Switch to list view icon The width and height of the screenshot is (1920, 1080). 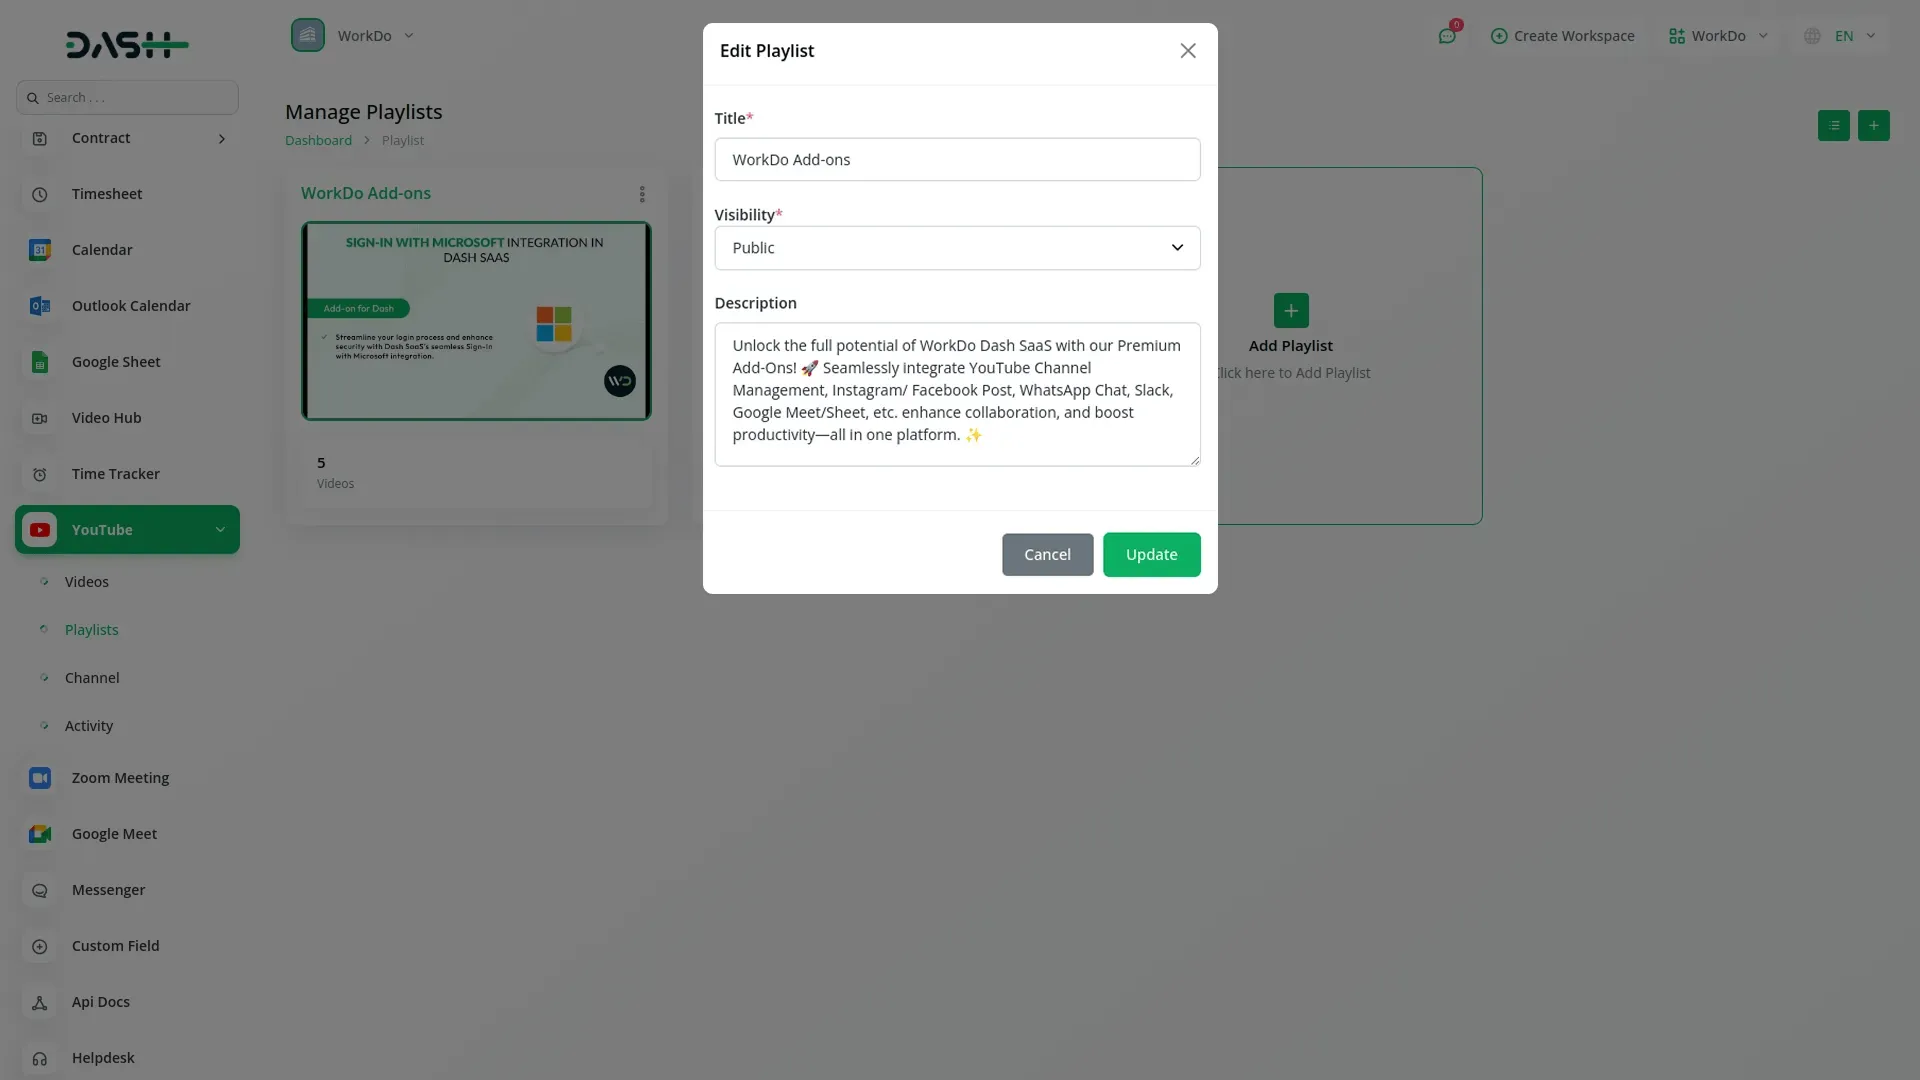pyautogui.click(x=1833, y=125)
